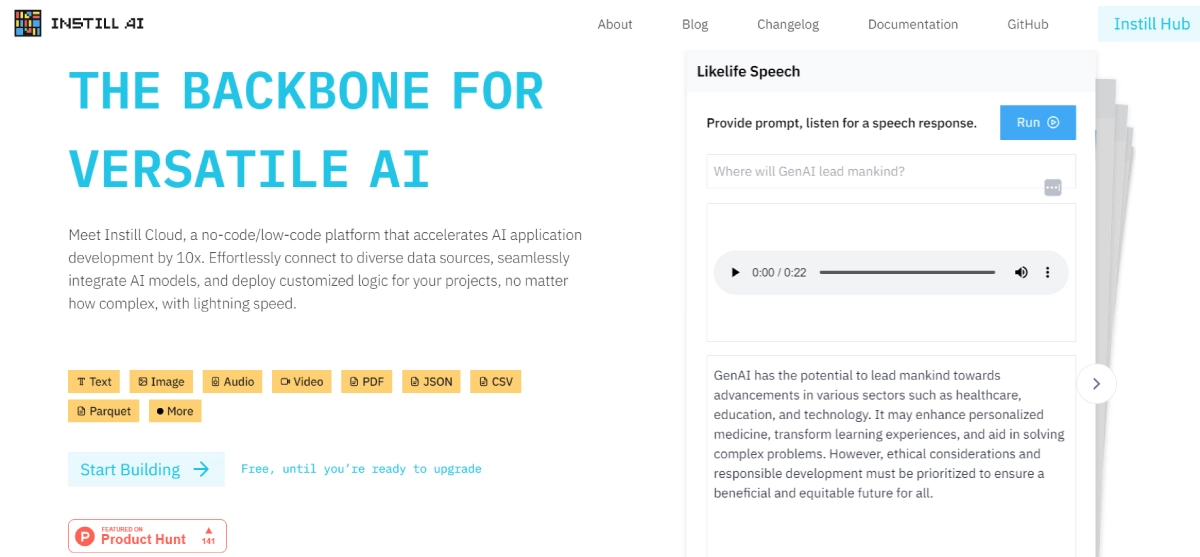Screen dimensions: 1200x557
Task: Click the Instill AI logo icon
Action: [x=28, y=23]
